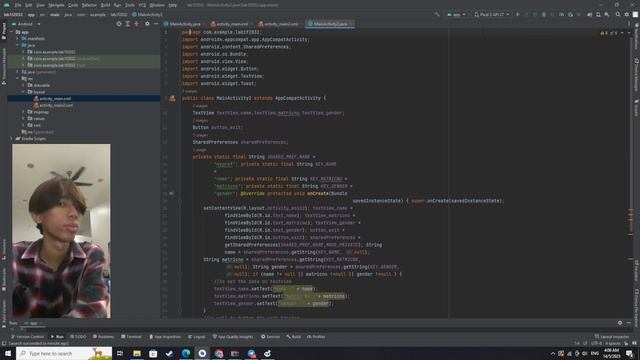Open Logcat tool window
Screen dimensions: 640x360
pos(197,337)
